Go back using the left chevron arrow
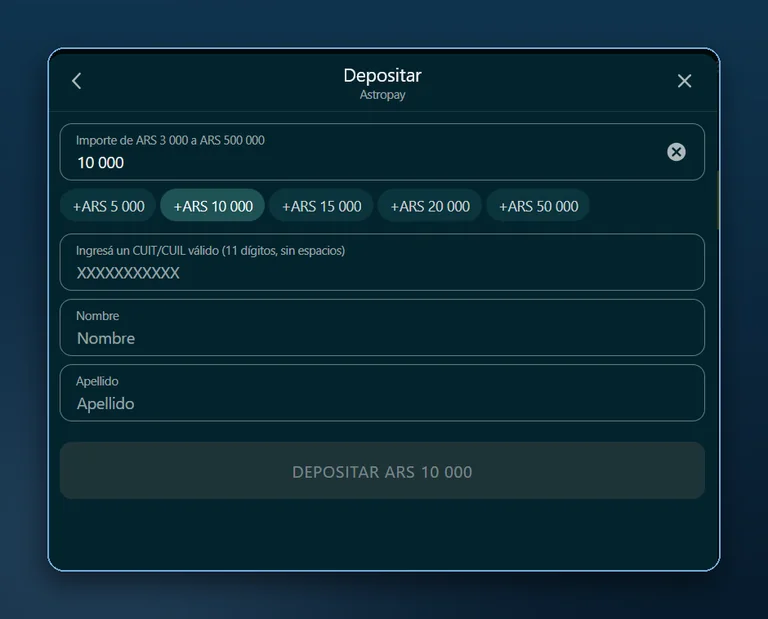This screenshot has height=619, width=768. click(76, 81)
